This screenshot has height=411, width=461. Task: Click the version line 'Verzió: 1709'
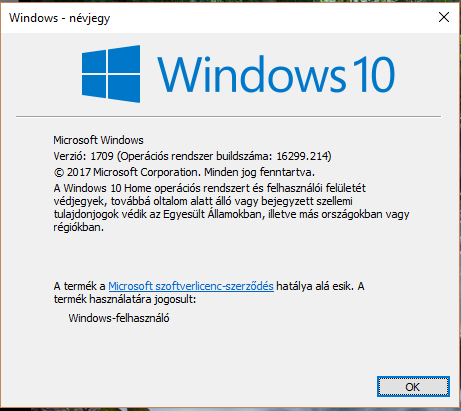pyautogui.click(x=192, y=156)
